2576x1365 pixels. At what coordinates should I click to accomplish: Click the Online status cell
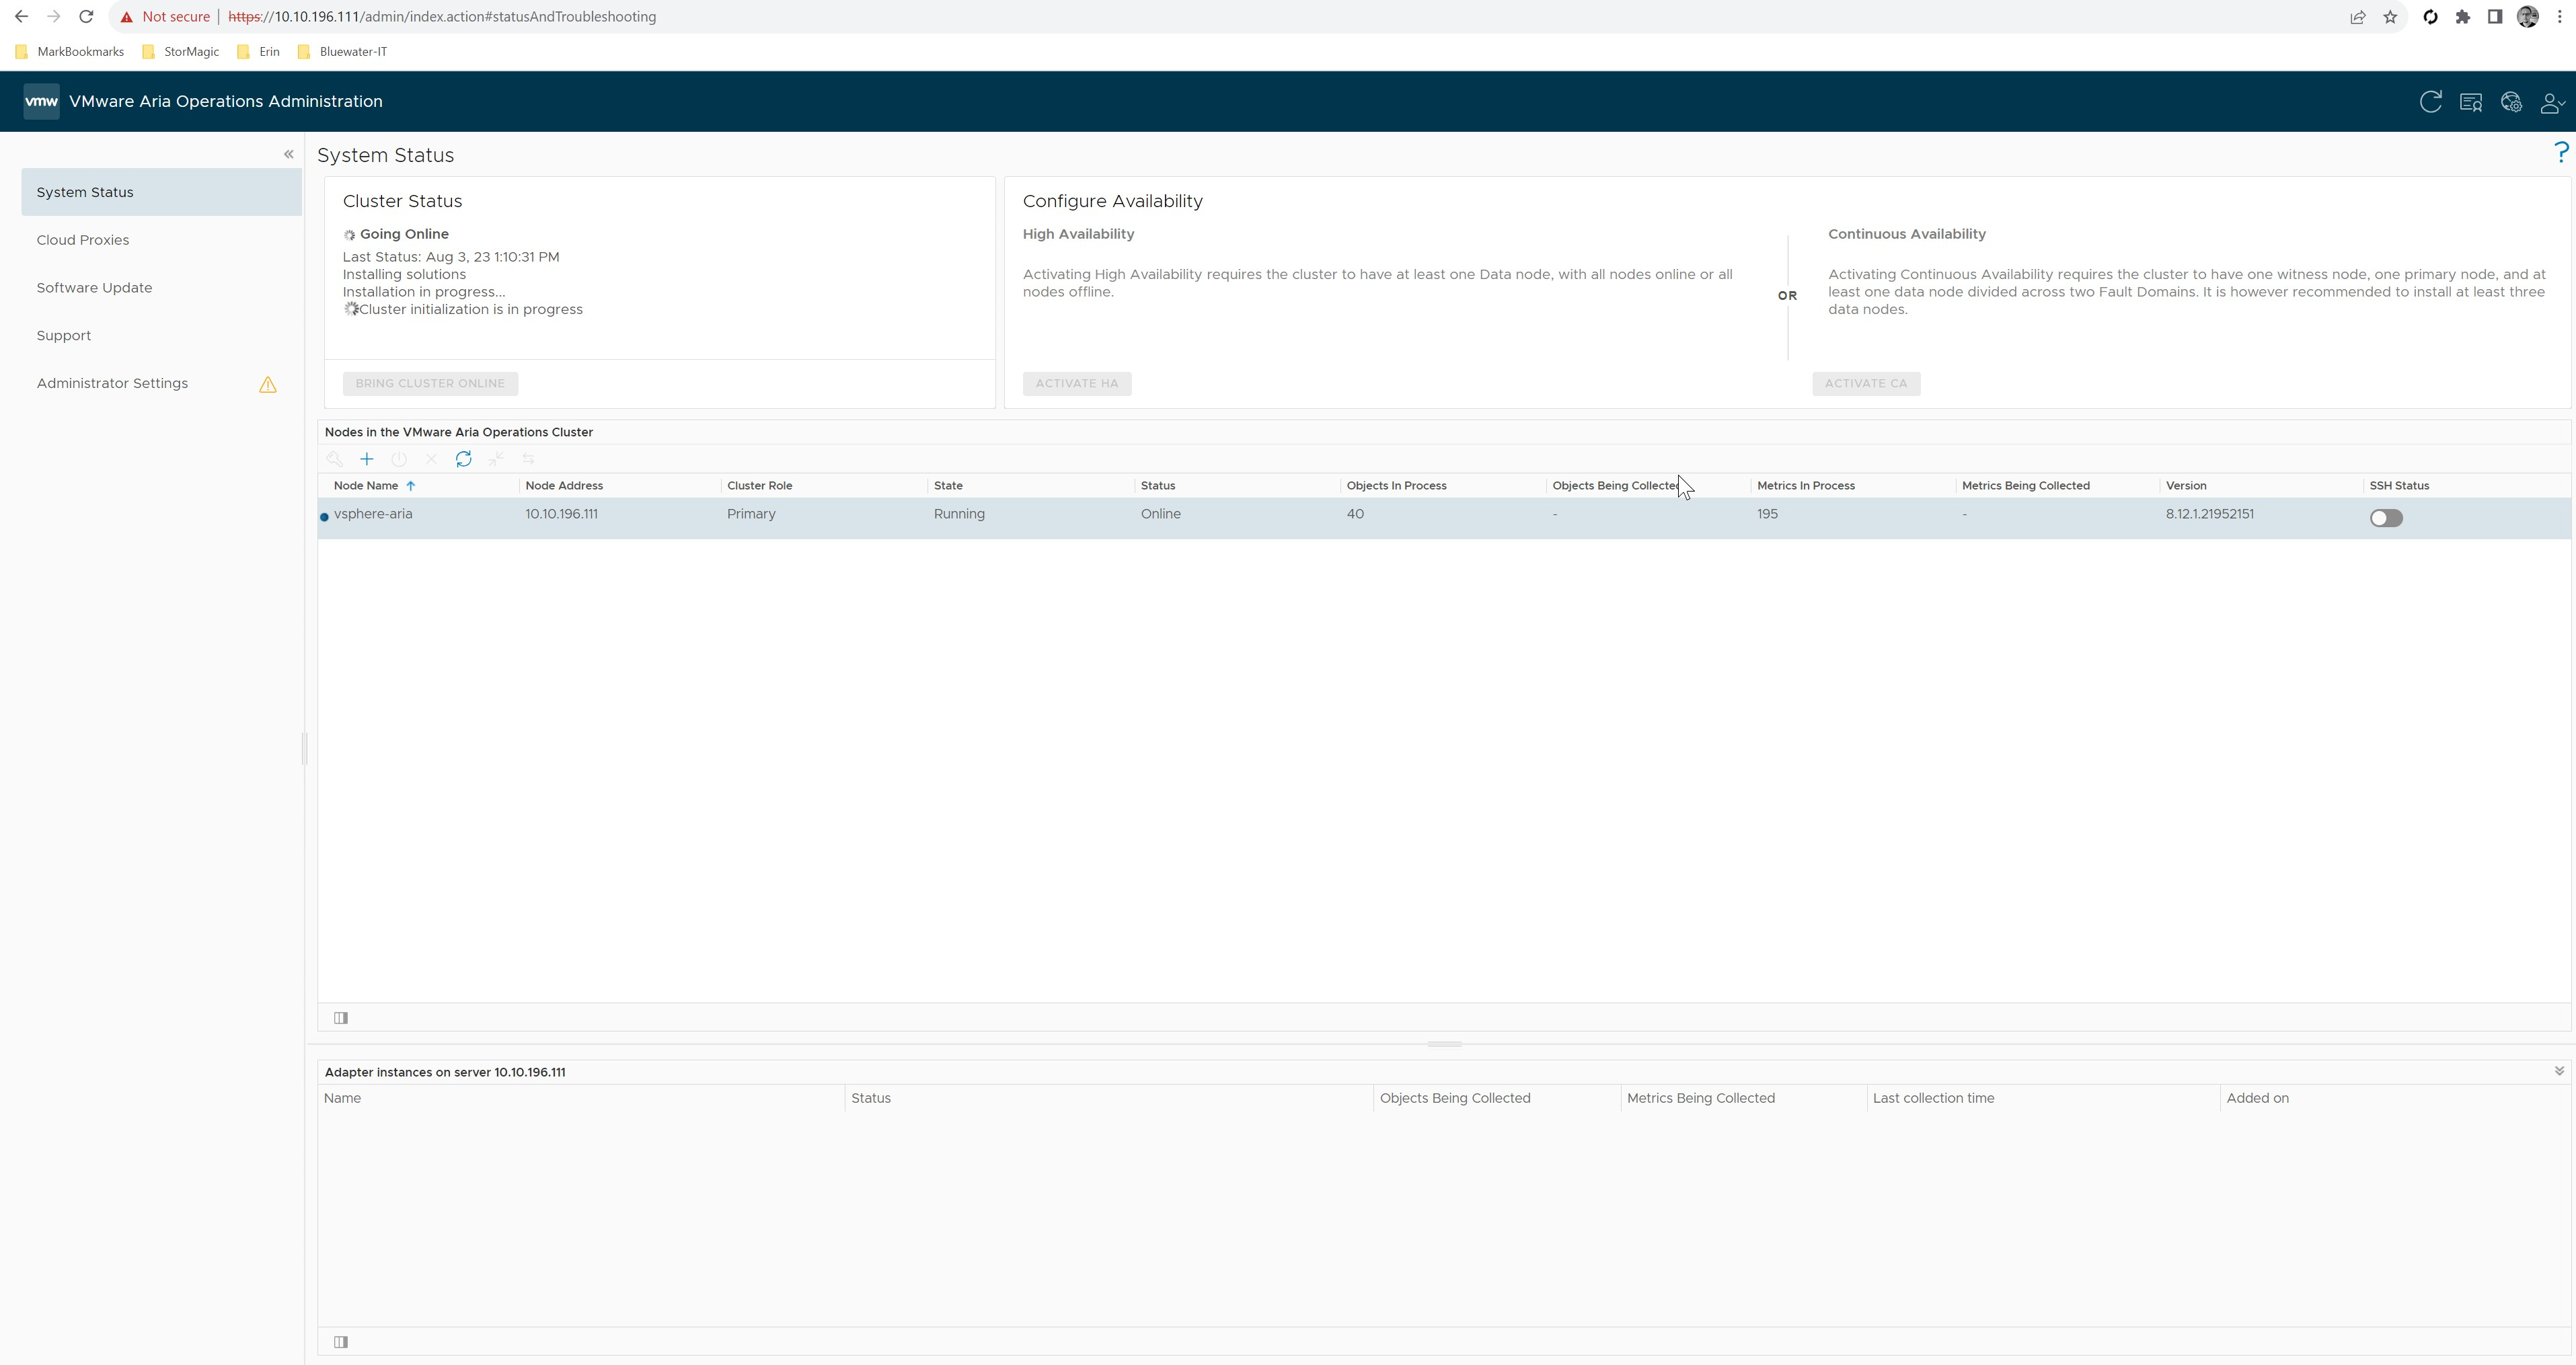[x=1160, y=514]
